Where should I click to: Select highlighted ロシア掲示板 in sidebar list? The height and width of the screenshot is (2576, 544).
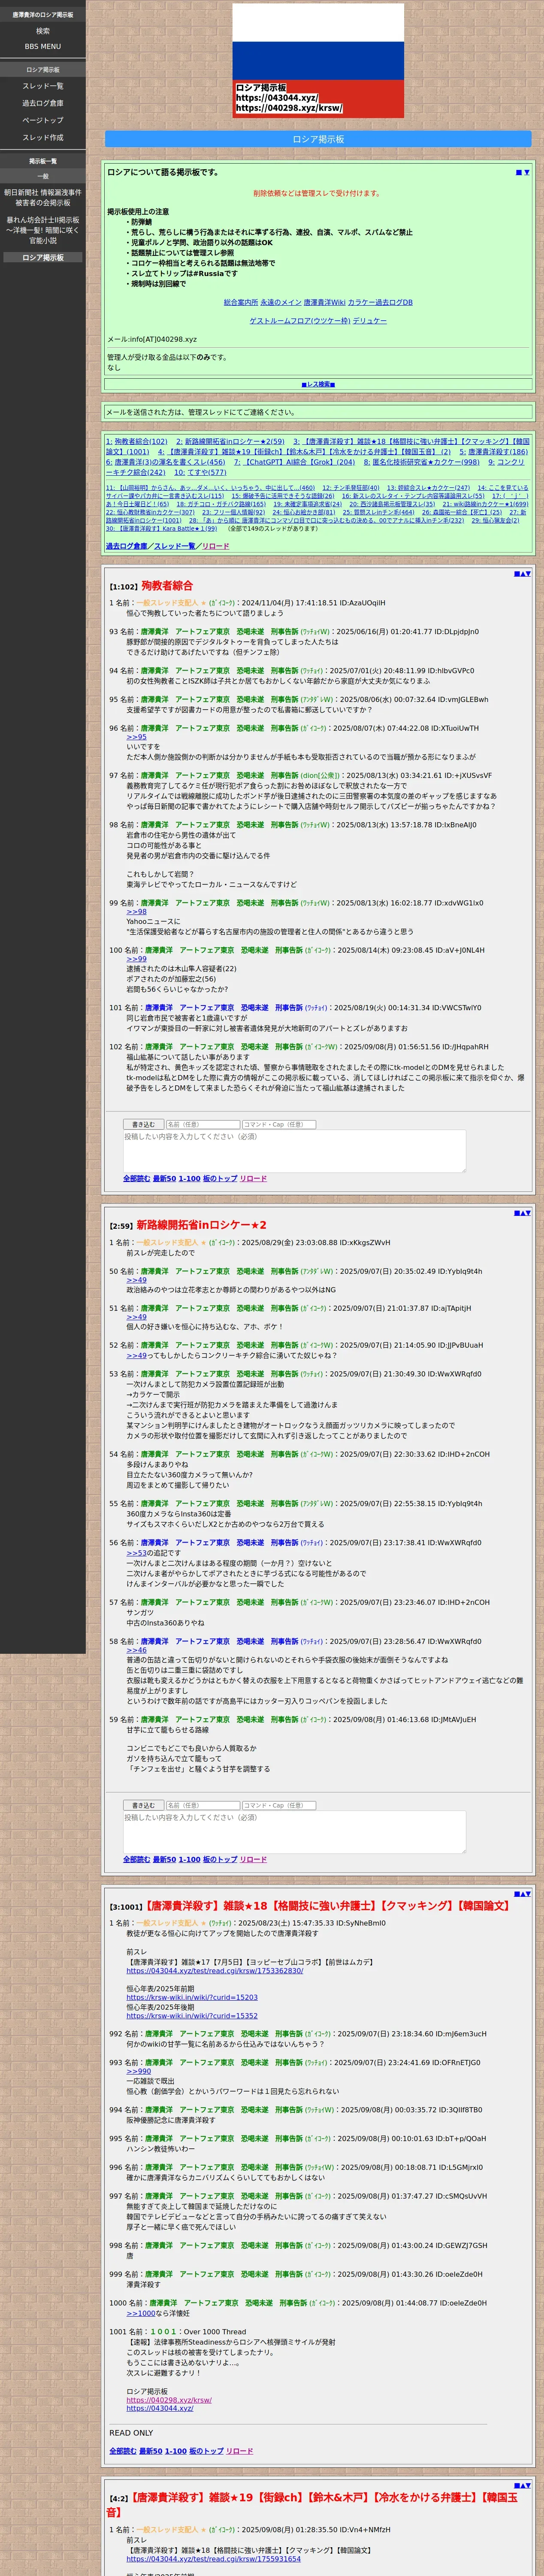click(43, 258)
